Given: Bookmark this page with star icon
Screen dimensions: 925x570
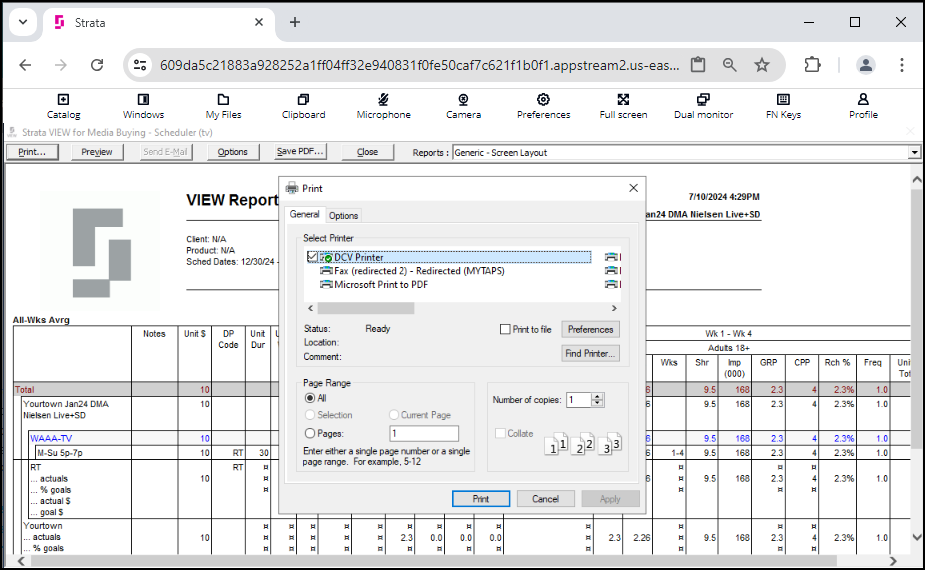Looking at the screenshot, I should (x=762, y=65).
